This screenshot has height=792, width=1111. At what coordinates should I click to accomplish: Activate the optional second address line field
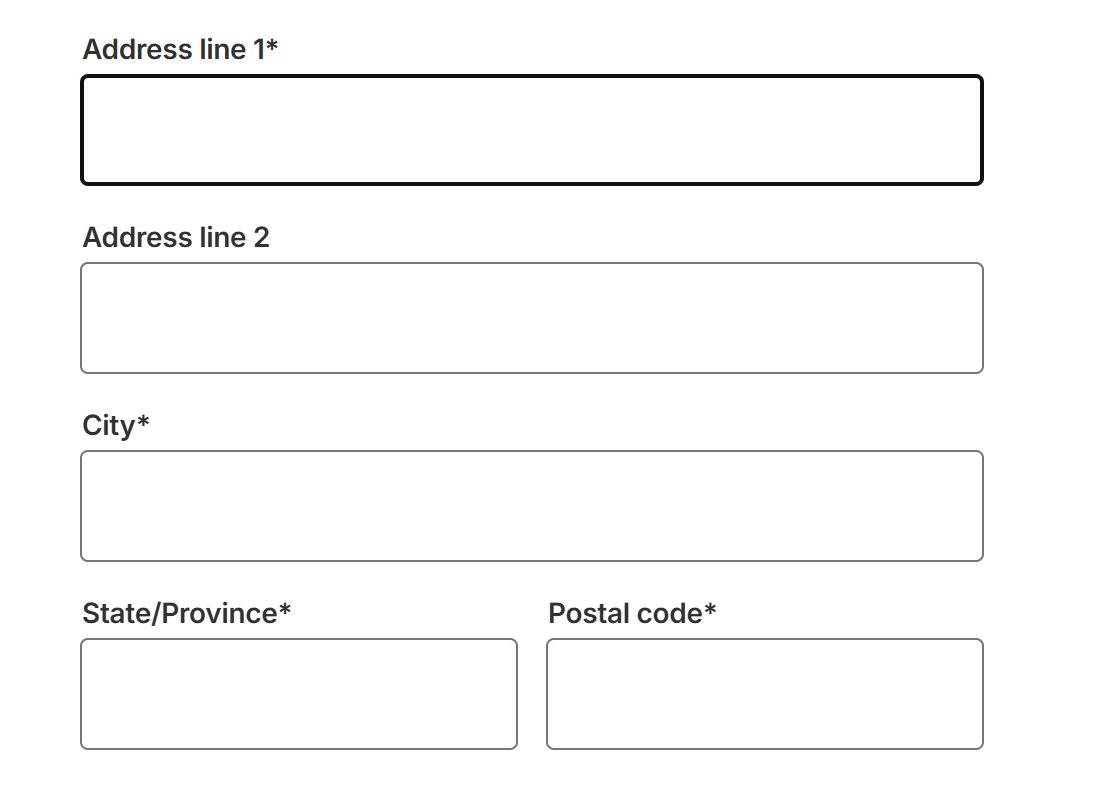531,318
